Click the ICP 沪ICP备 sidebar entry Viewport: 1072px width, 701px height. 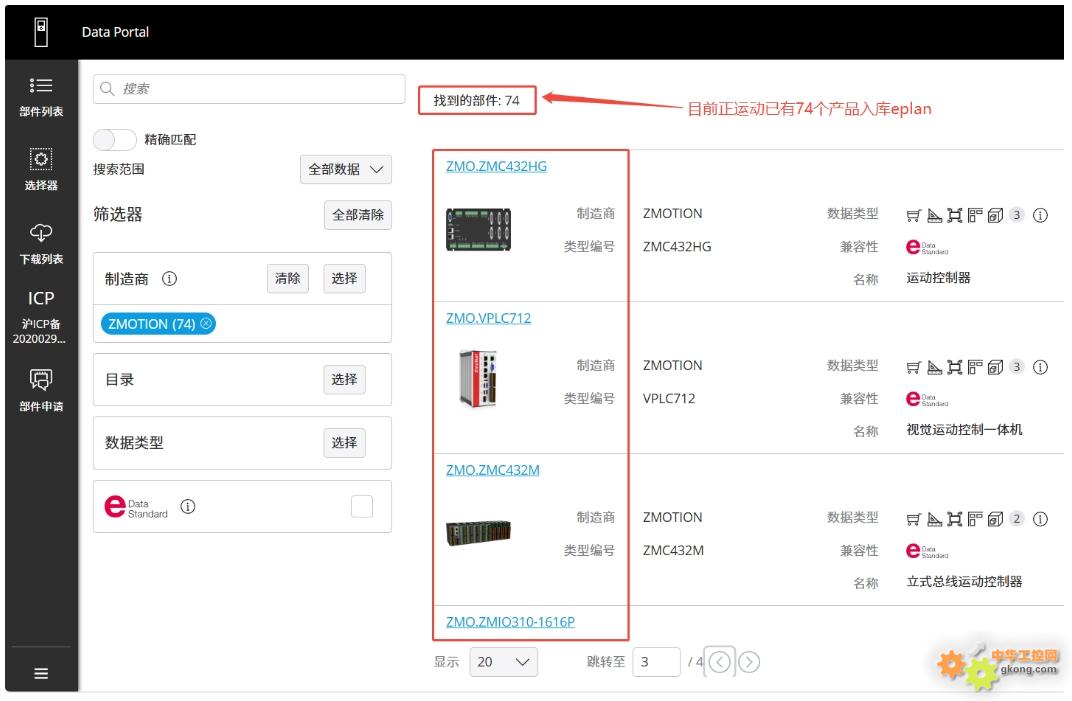click(x=41, y=317)
